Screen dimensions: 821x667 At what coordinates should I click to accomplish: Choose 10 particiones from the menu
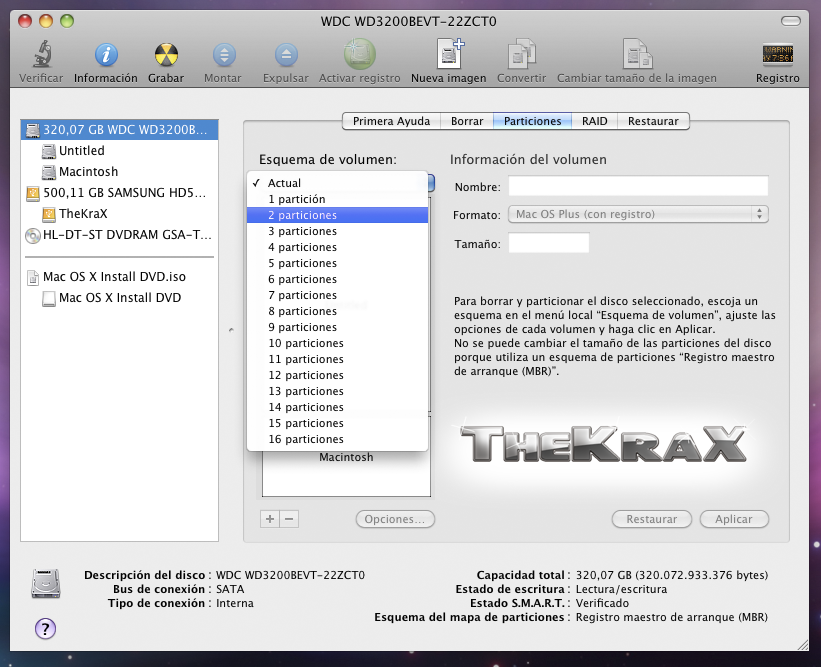coord(337,343)
